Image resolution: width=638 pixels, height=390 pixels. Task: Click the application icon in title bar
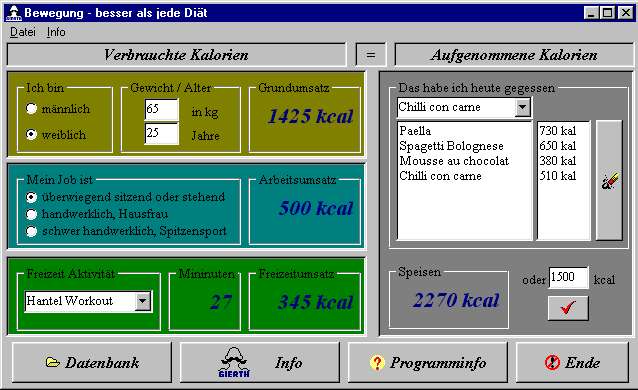[x=14, y=13]
